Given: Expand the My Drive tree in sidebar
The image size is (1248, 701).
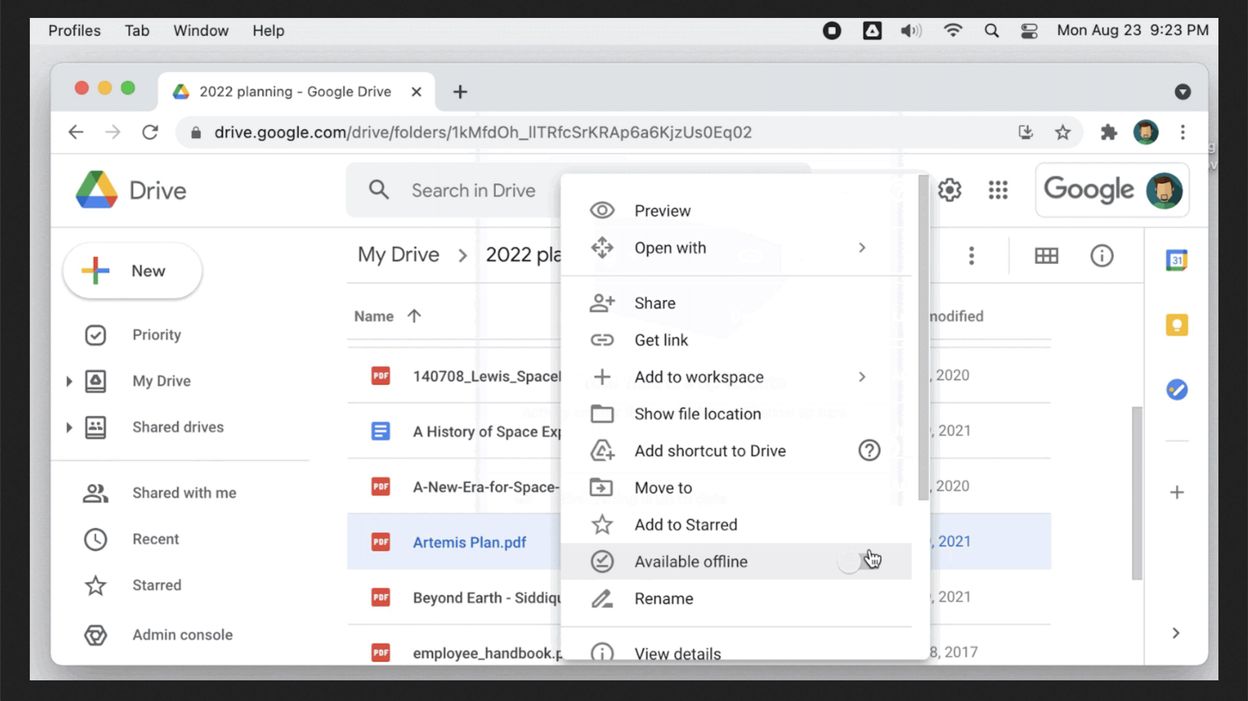Looking at the screenshot, I should point(69,381).
